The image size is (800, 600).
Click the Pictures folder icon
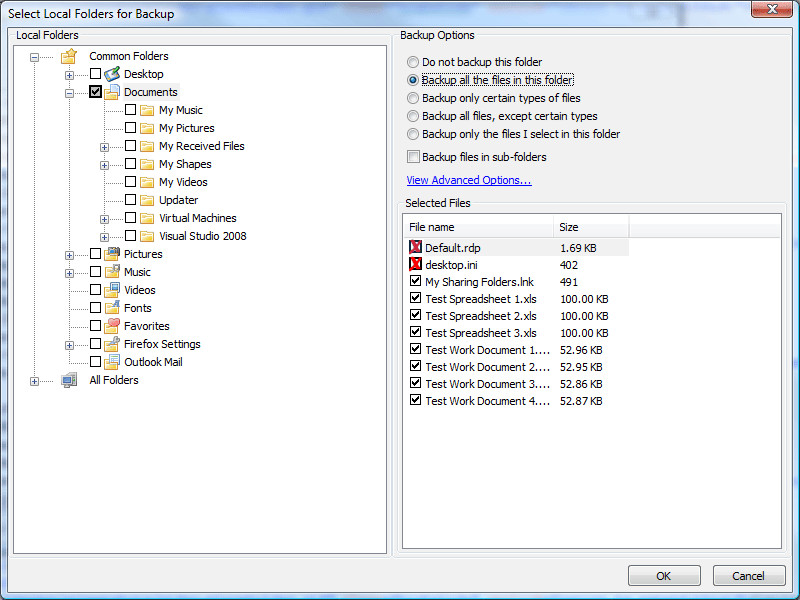(112, 254)
